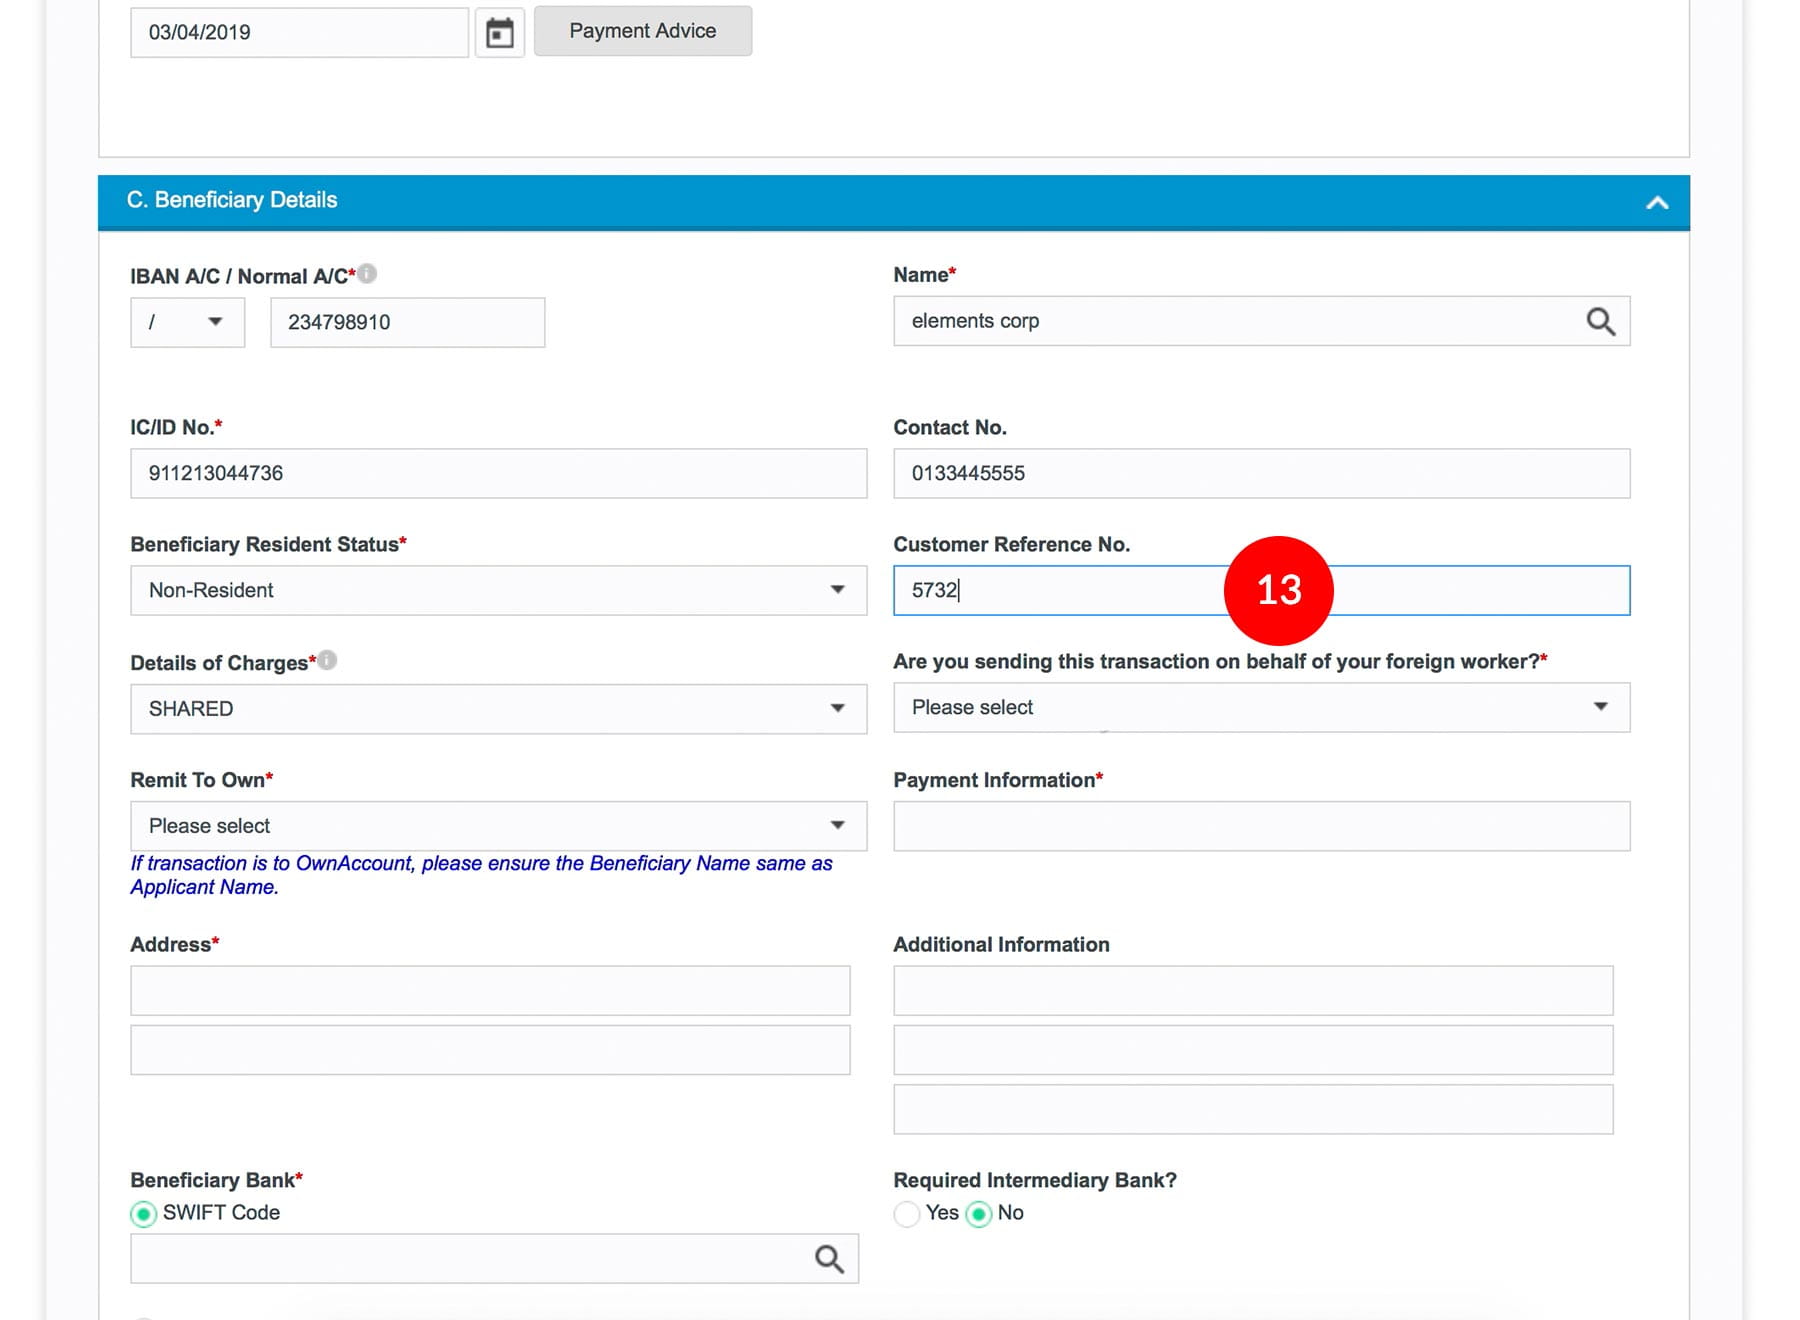
Task: Click info icon beside IBAN A/C label
Action: coord(368,273)
